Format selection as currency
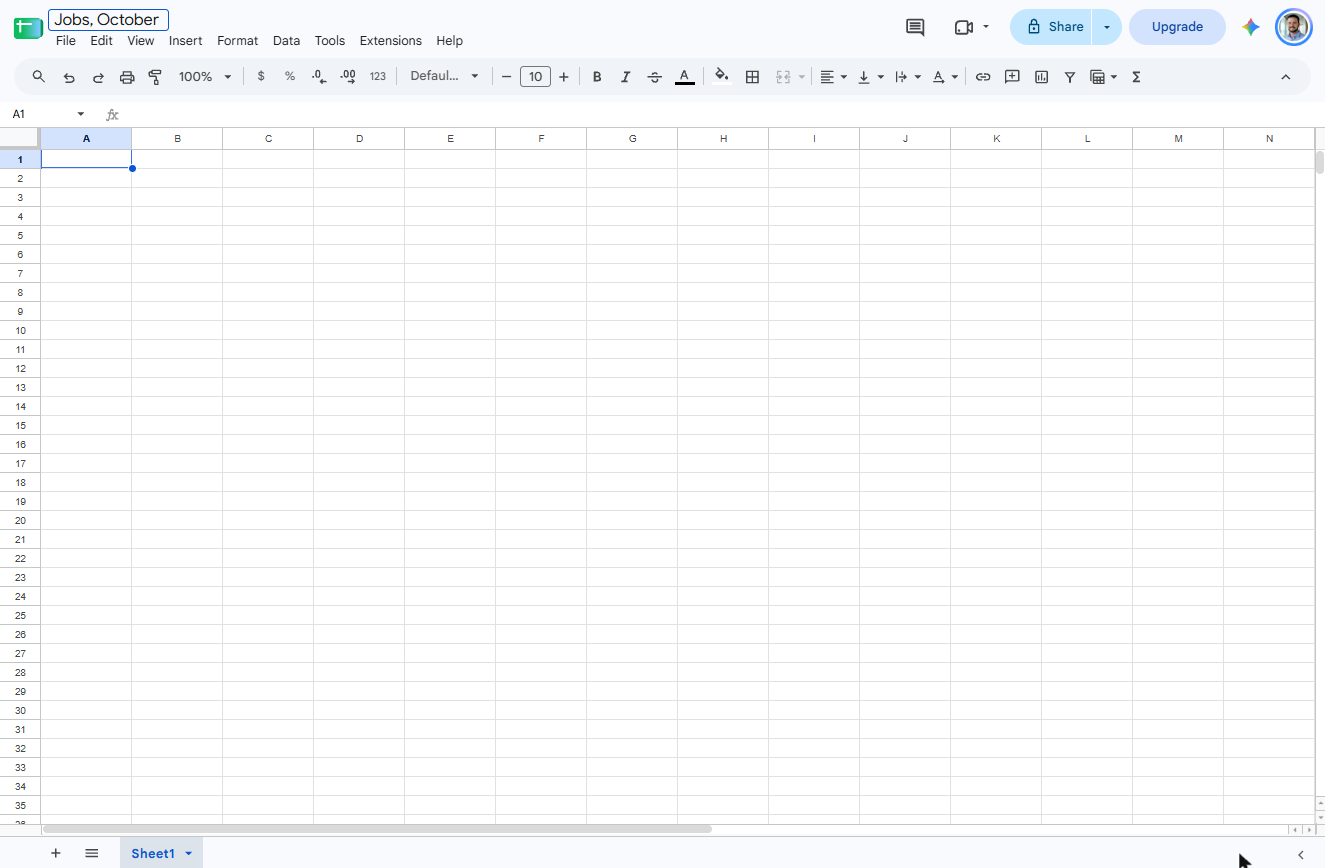This screenshot has width=1325, height=868. click(261, 77)
